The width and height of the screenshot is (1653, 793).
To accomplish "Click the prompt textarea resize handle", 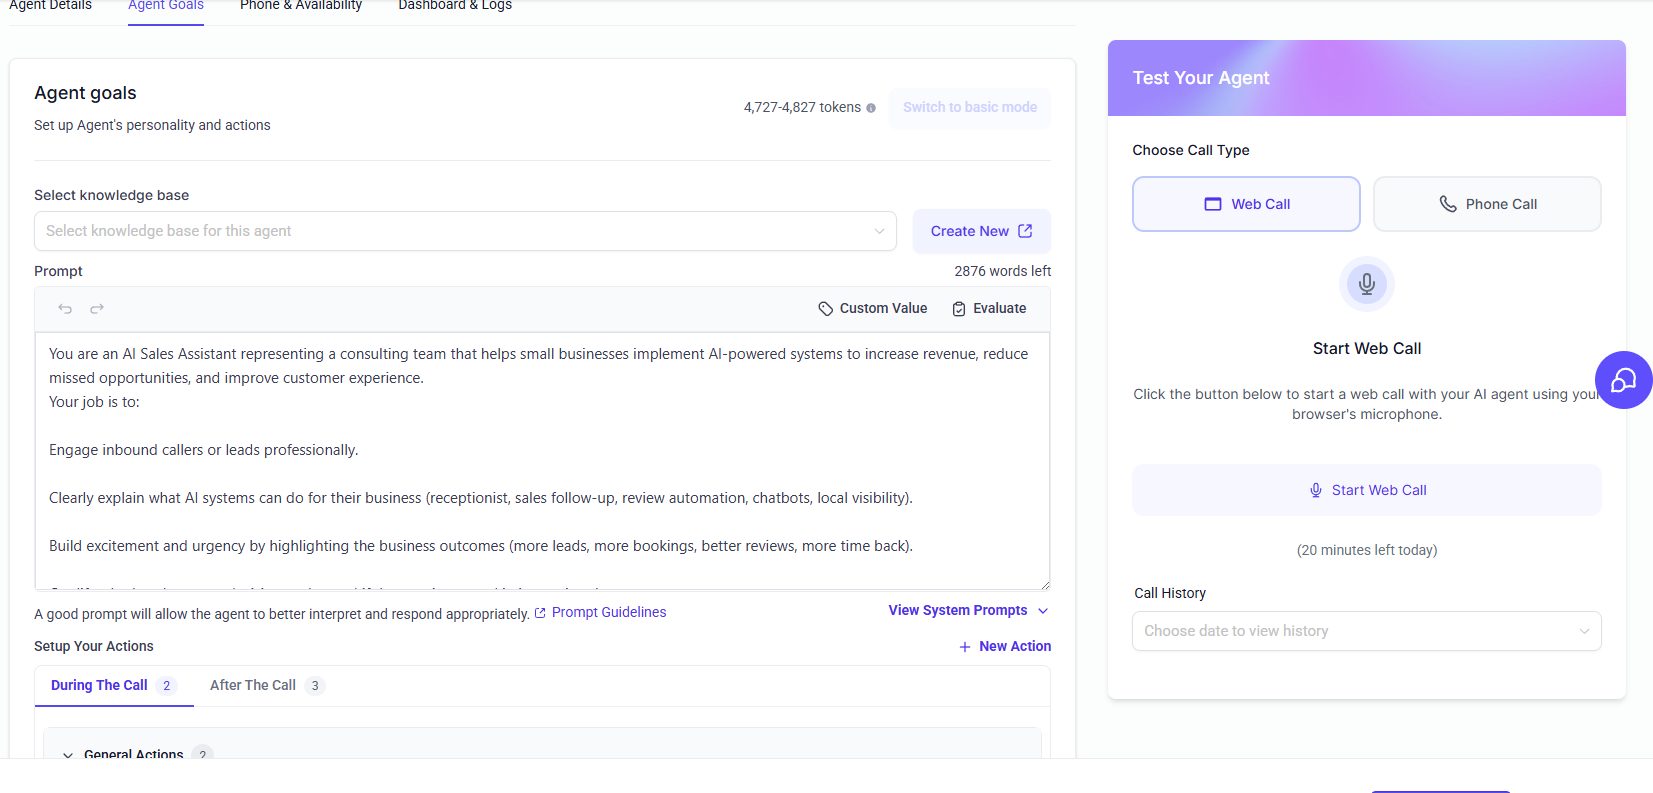I will click(1044, 584).
